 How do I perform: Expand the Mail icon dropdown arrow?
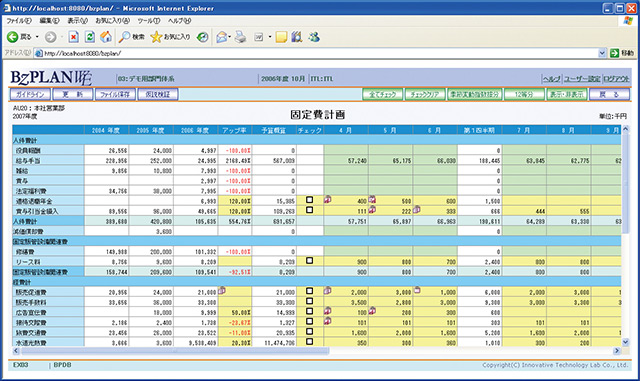coord(230,37)
